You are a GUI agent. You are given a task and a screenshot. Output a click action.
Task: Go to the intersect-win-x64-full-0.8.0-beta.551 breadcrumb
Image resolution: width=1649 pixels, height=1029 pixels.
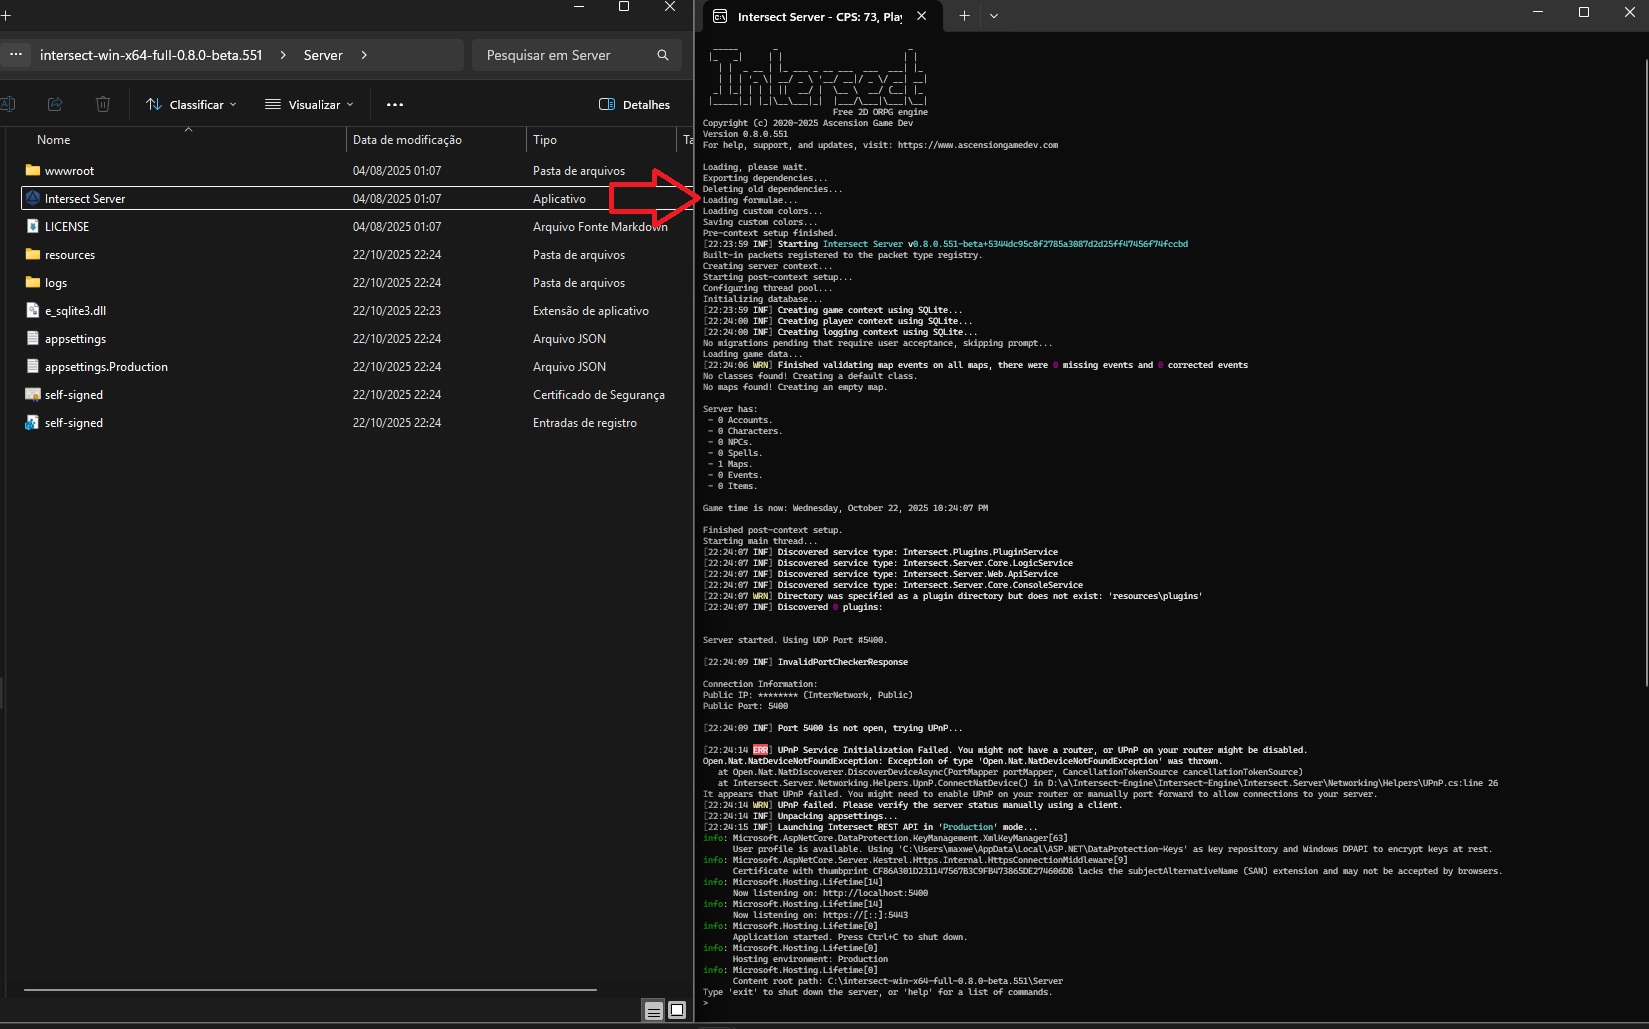point(151,55)
